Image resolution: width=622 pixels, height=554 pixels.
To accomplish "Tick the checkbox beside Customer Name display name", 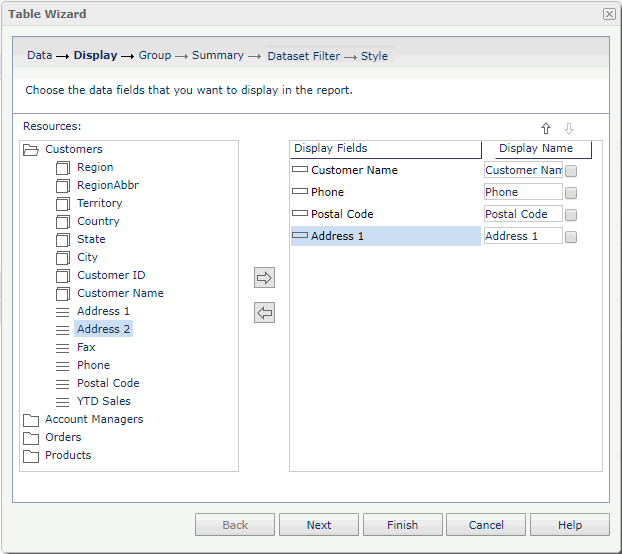I will 571,171.
